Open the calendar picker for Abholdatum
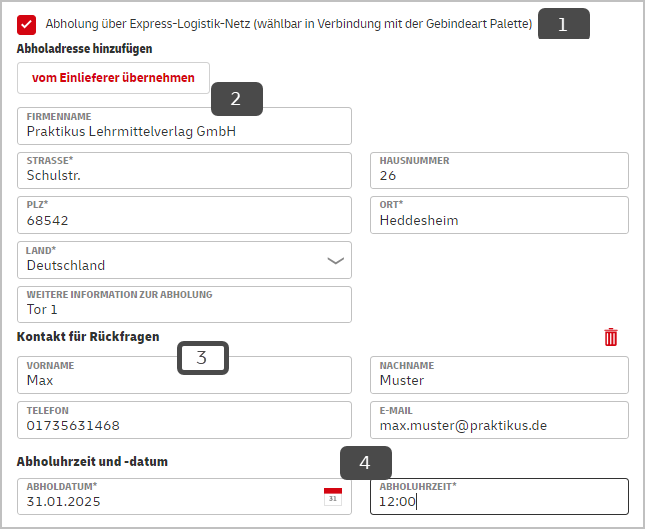 click(x=333, y=497)
